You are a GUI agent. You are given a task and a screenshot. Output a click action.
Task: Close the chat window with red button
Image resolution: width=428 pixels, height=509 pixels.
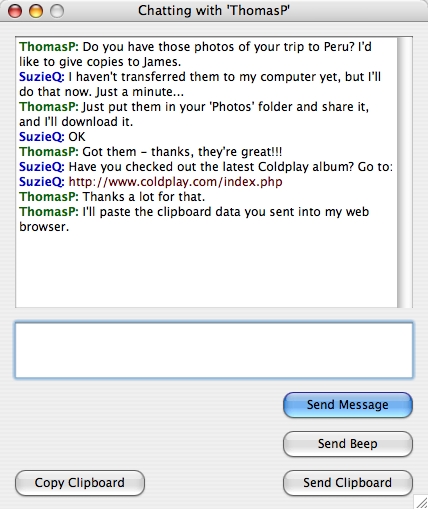(15, 11)
